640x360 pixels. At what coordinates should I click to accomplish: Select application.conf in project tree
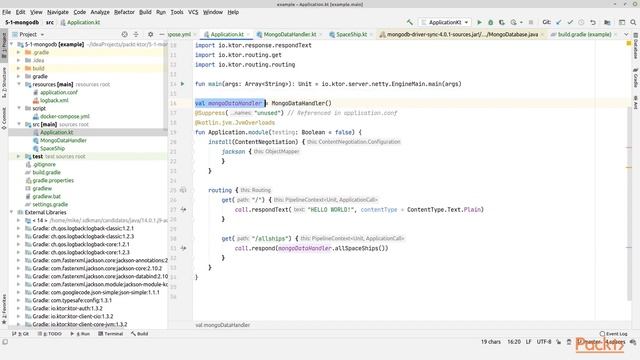(x=58, y=92)
